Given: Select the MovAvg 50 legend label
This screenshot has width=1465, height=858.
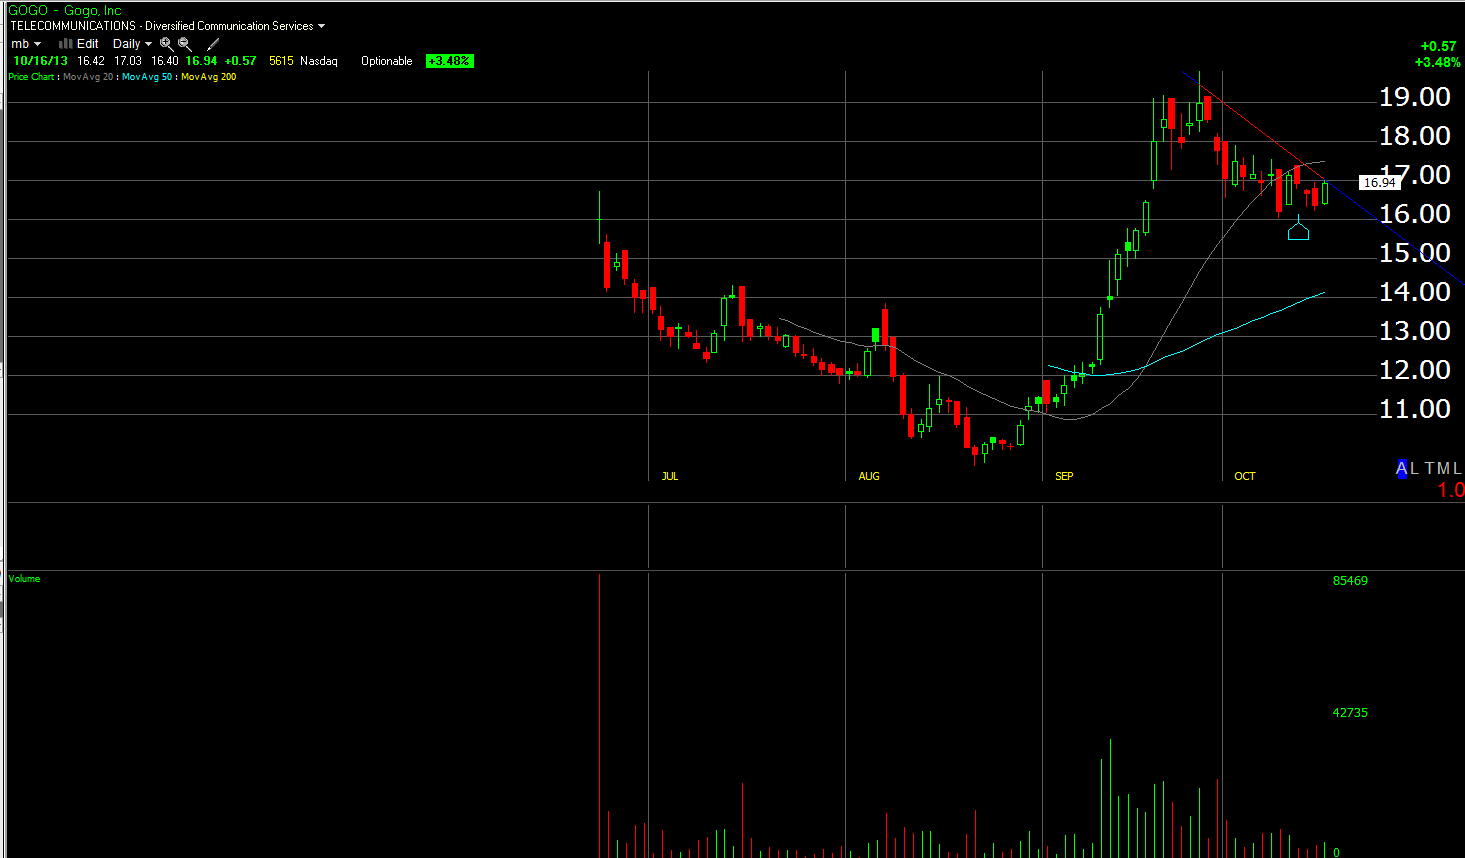Looking at the screenshot, I should [x=147, y=77].
